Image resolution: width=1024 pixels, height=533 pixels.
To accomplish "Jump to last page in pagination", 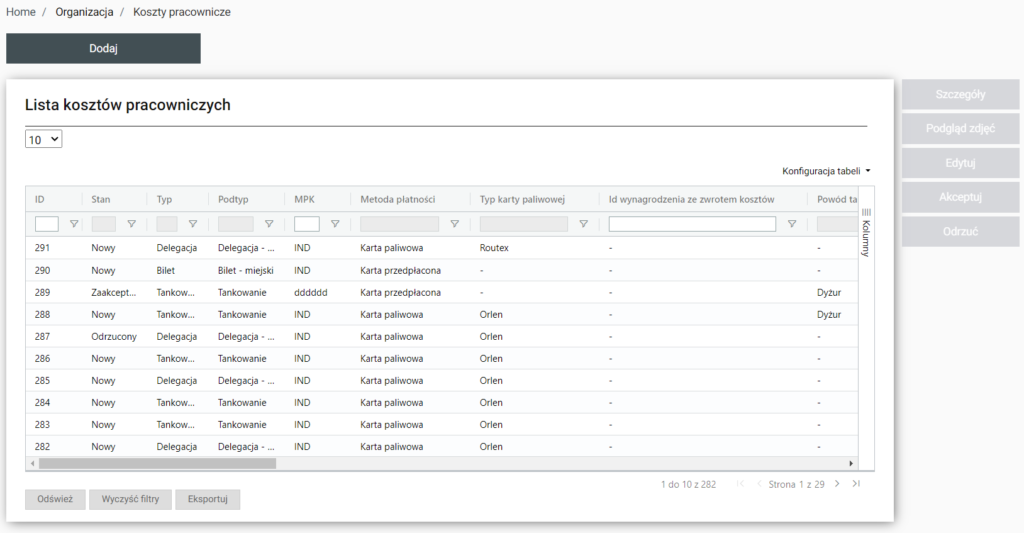I will point(856,484).
